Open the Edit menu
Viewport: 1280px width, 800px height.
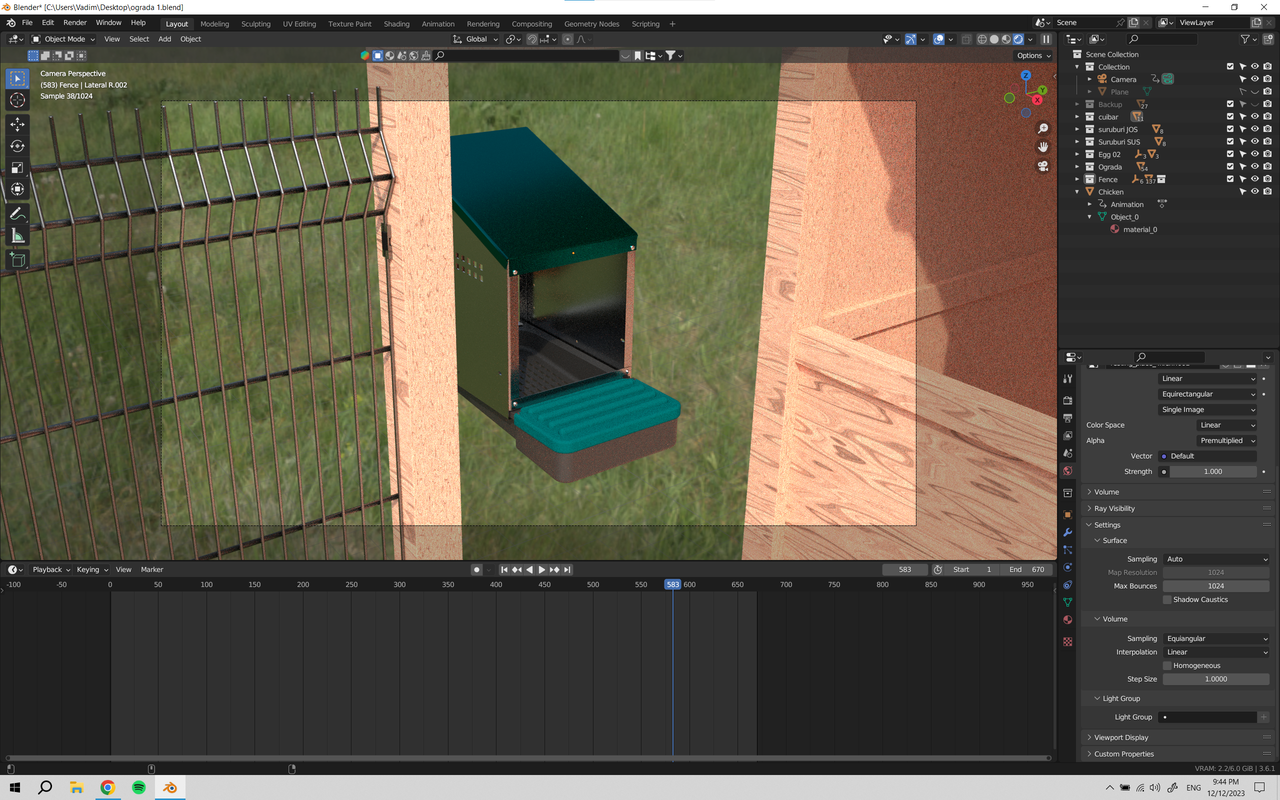[x=47, y=22]
